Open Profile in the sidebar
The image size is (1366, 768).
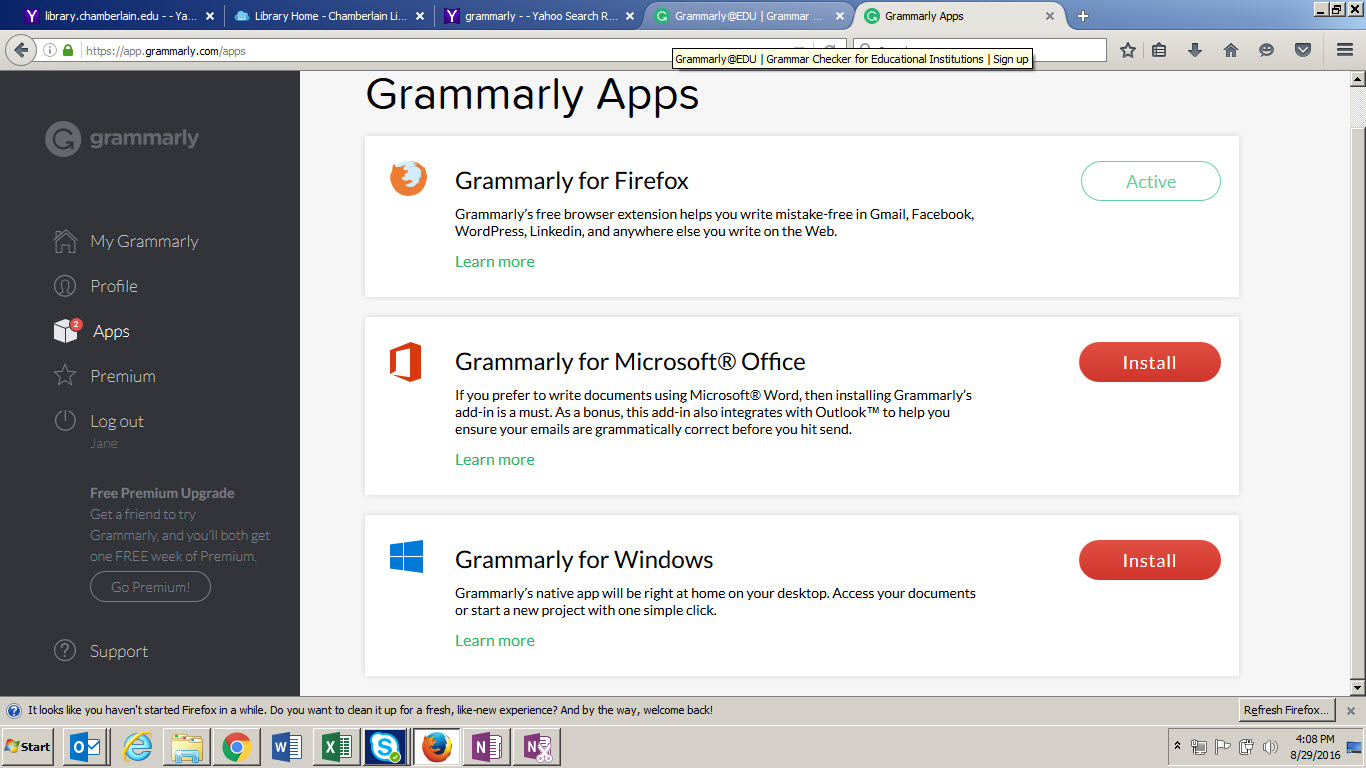pyautogui.click(x=114, y=286)
